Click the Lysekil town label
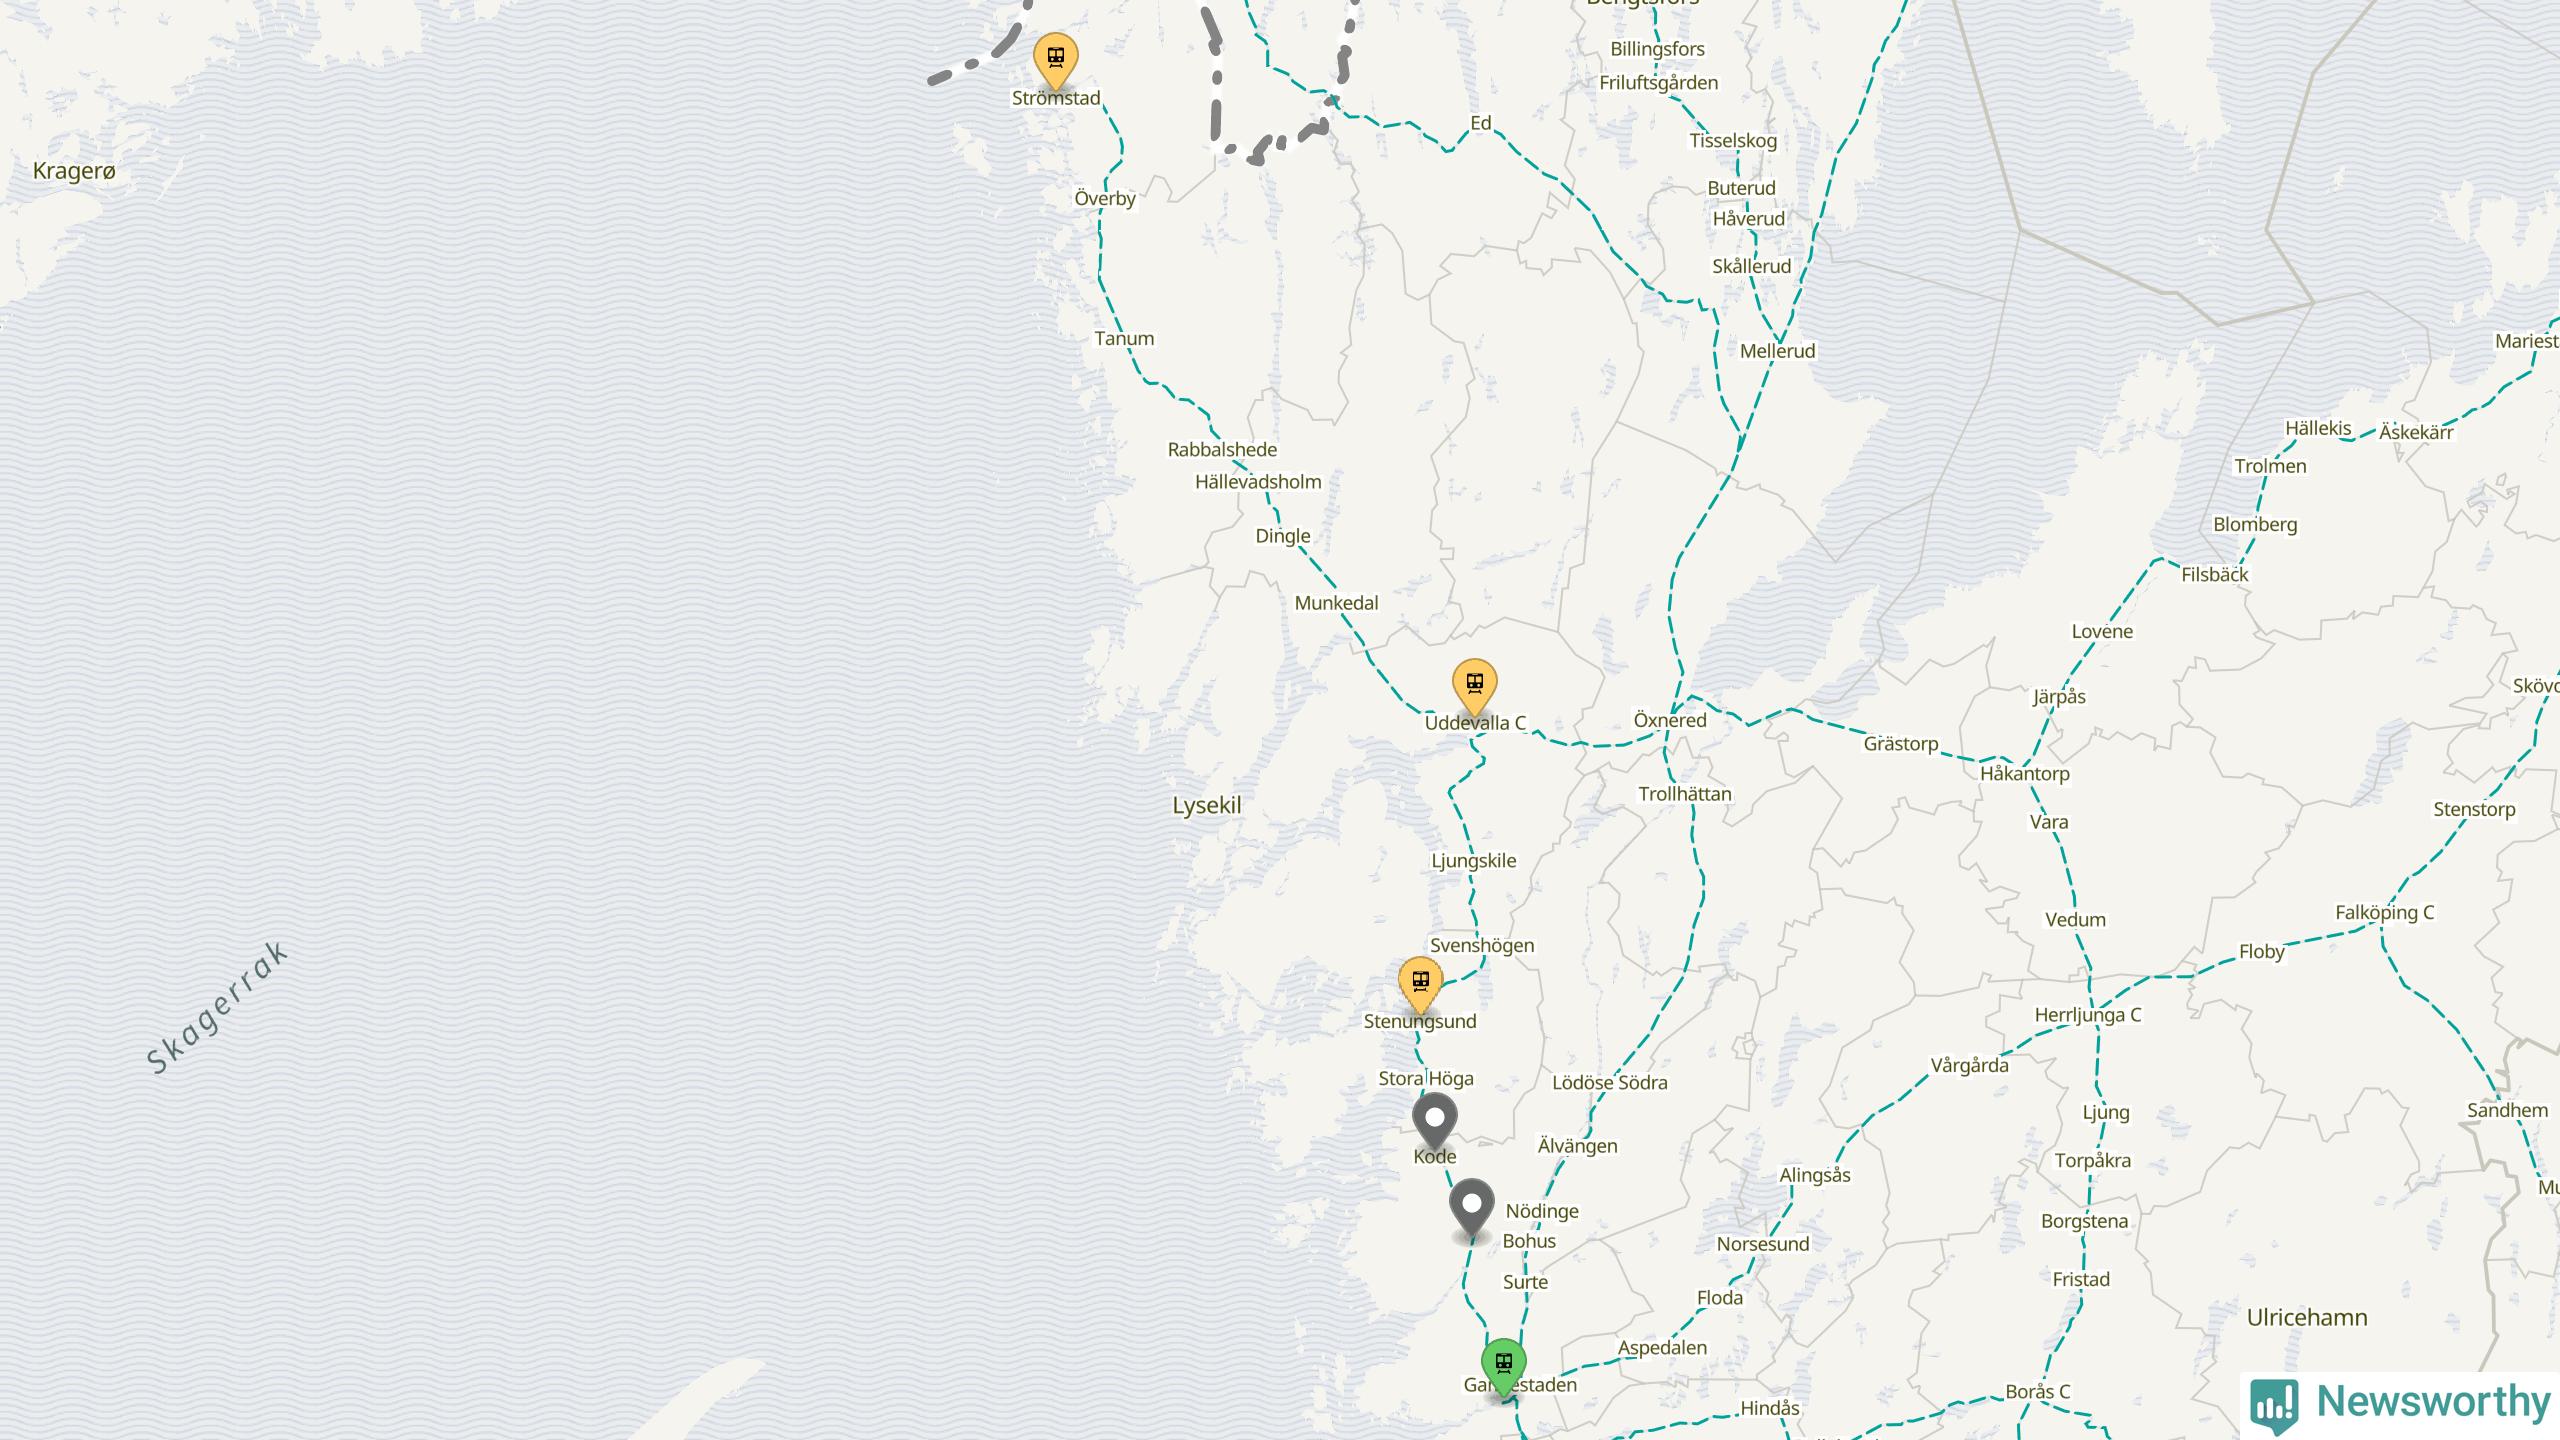This screenshot has width=2560, height=1440. 1206,806
